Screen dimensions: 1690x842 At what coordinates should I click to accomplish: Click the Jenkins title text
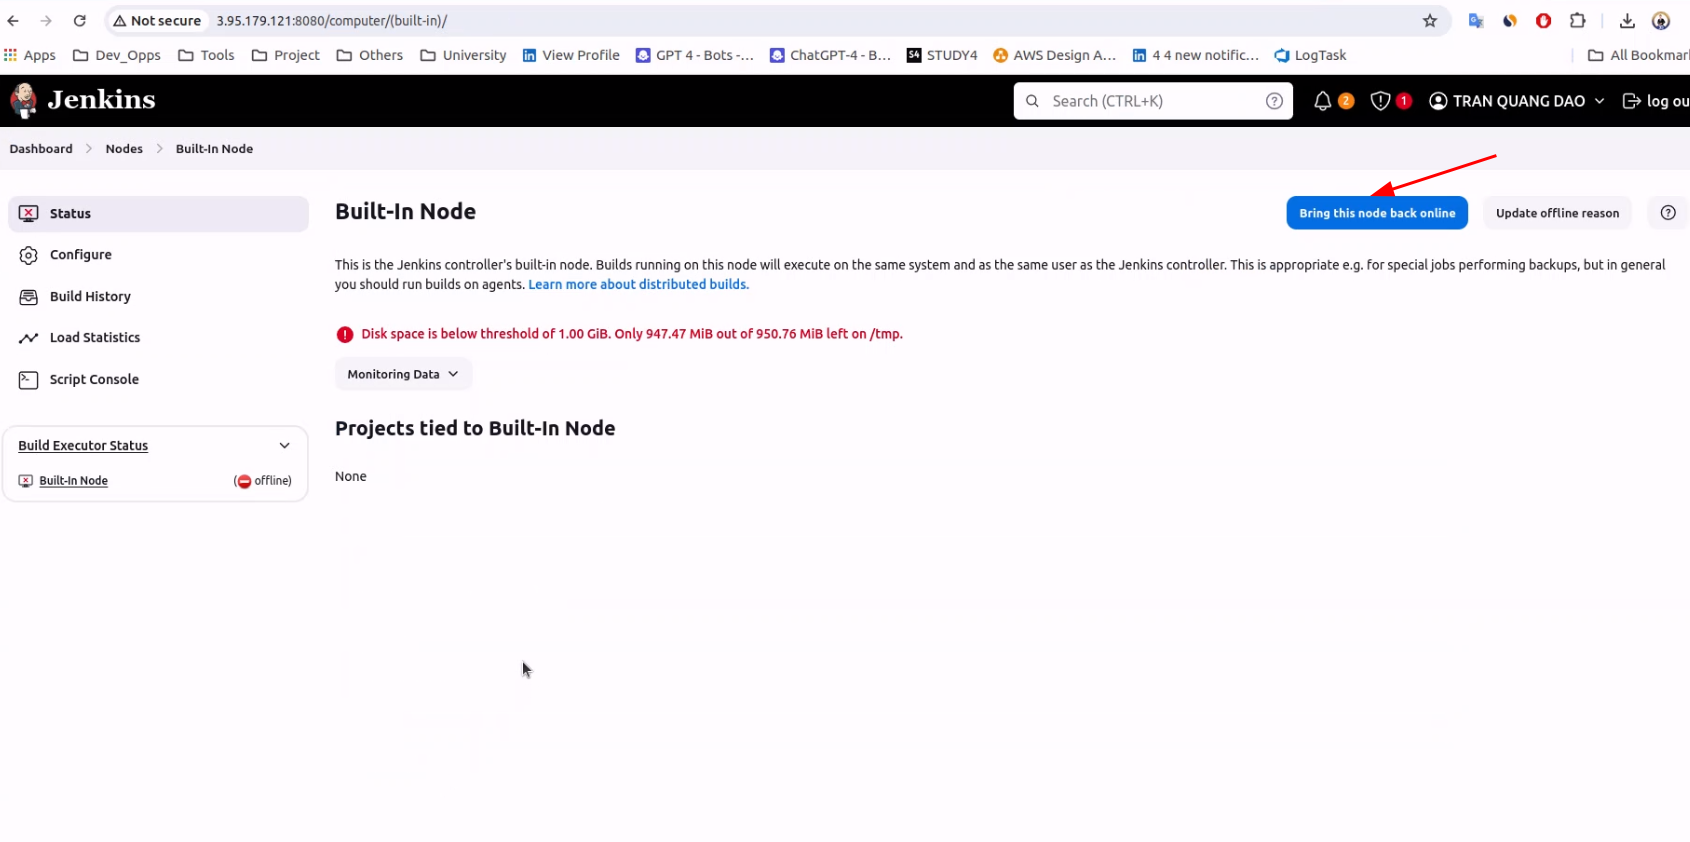101,100
